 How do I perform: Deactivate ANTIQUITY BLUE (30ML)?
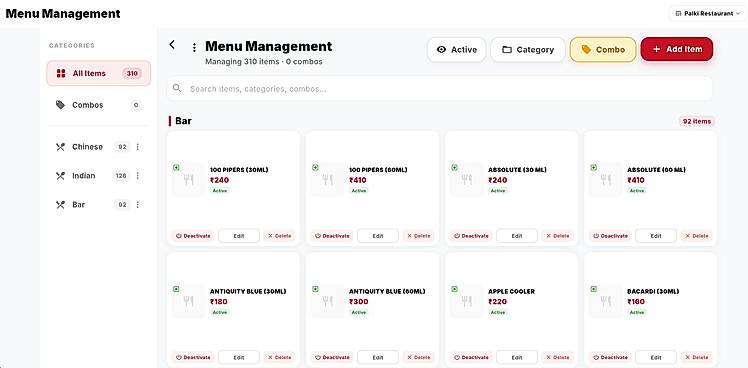(193, 357)
